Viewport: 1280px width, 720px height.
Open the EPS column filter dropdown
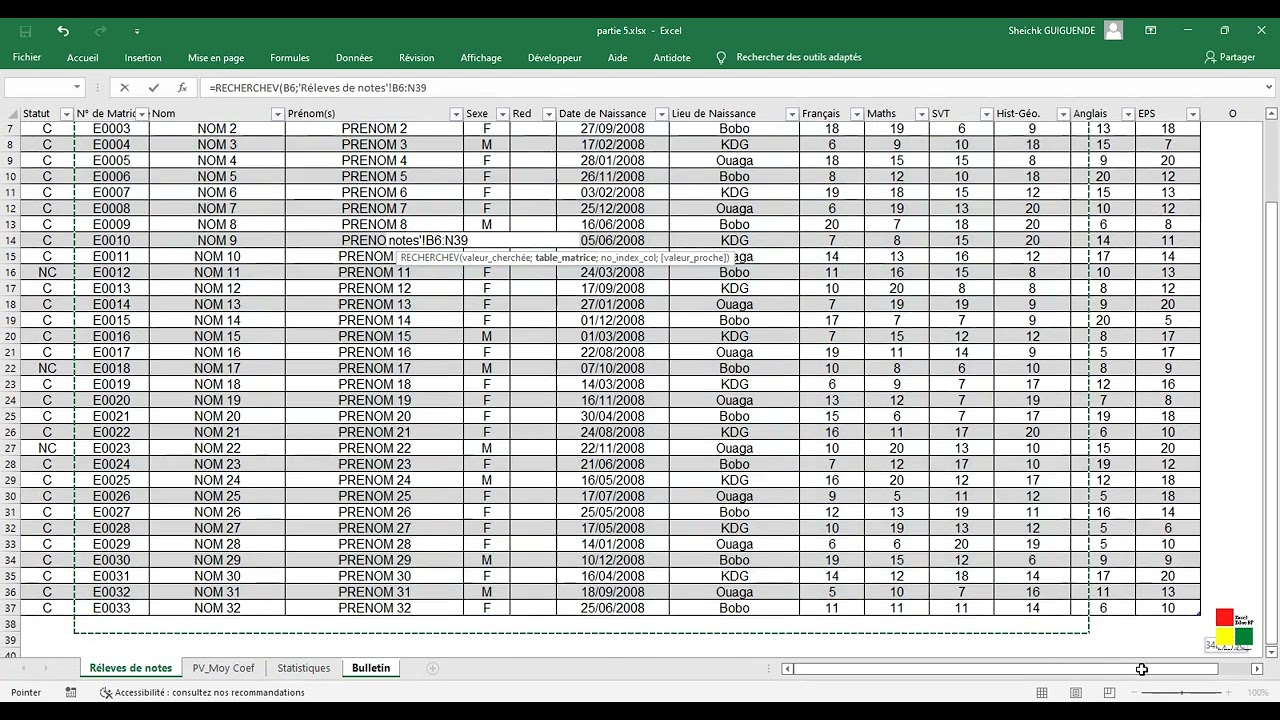(1192, 114)
